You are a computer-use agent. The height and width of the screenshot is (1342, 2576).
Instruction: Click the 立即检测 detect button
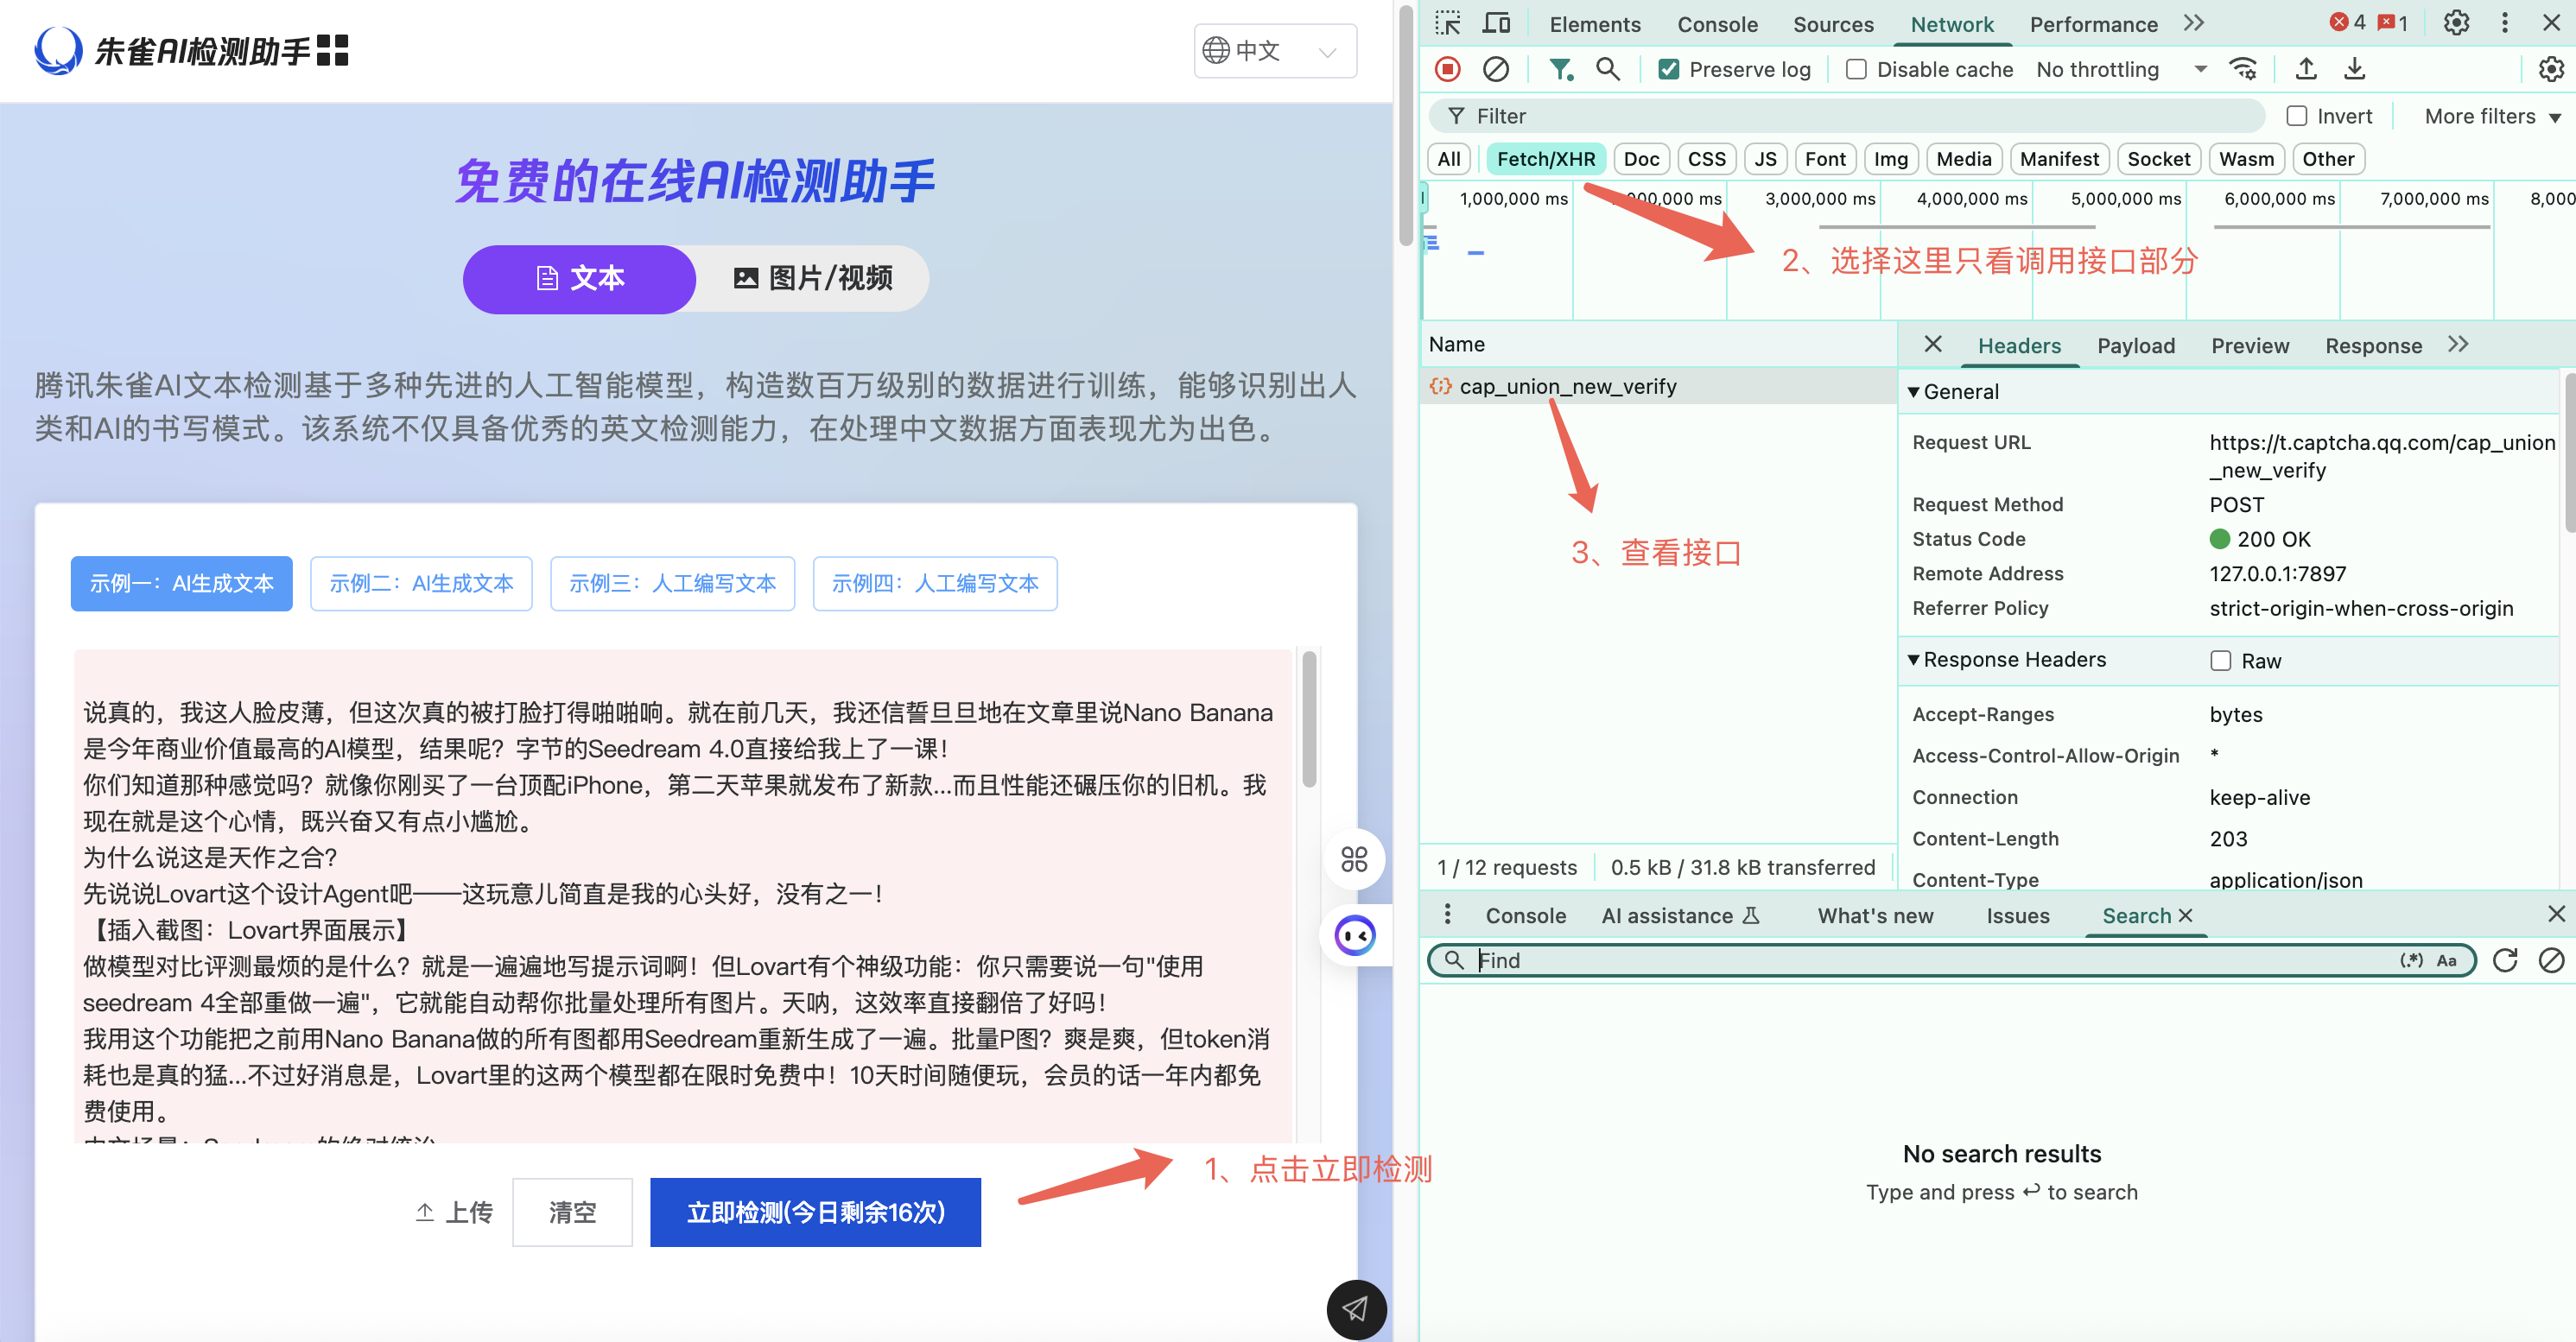coord(815,1212)
